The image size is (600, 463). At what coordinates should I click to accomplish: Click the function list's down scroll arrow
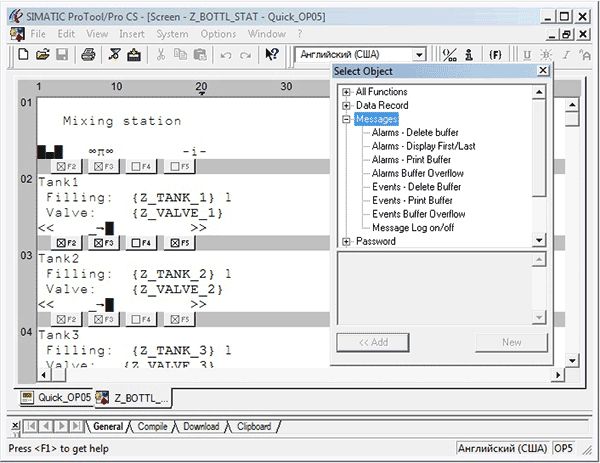pos(539,240)
